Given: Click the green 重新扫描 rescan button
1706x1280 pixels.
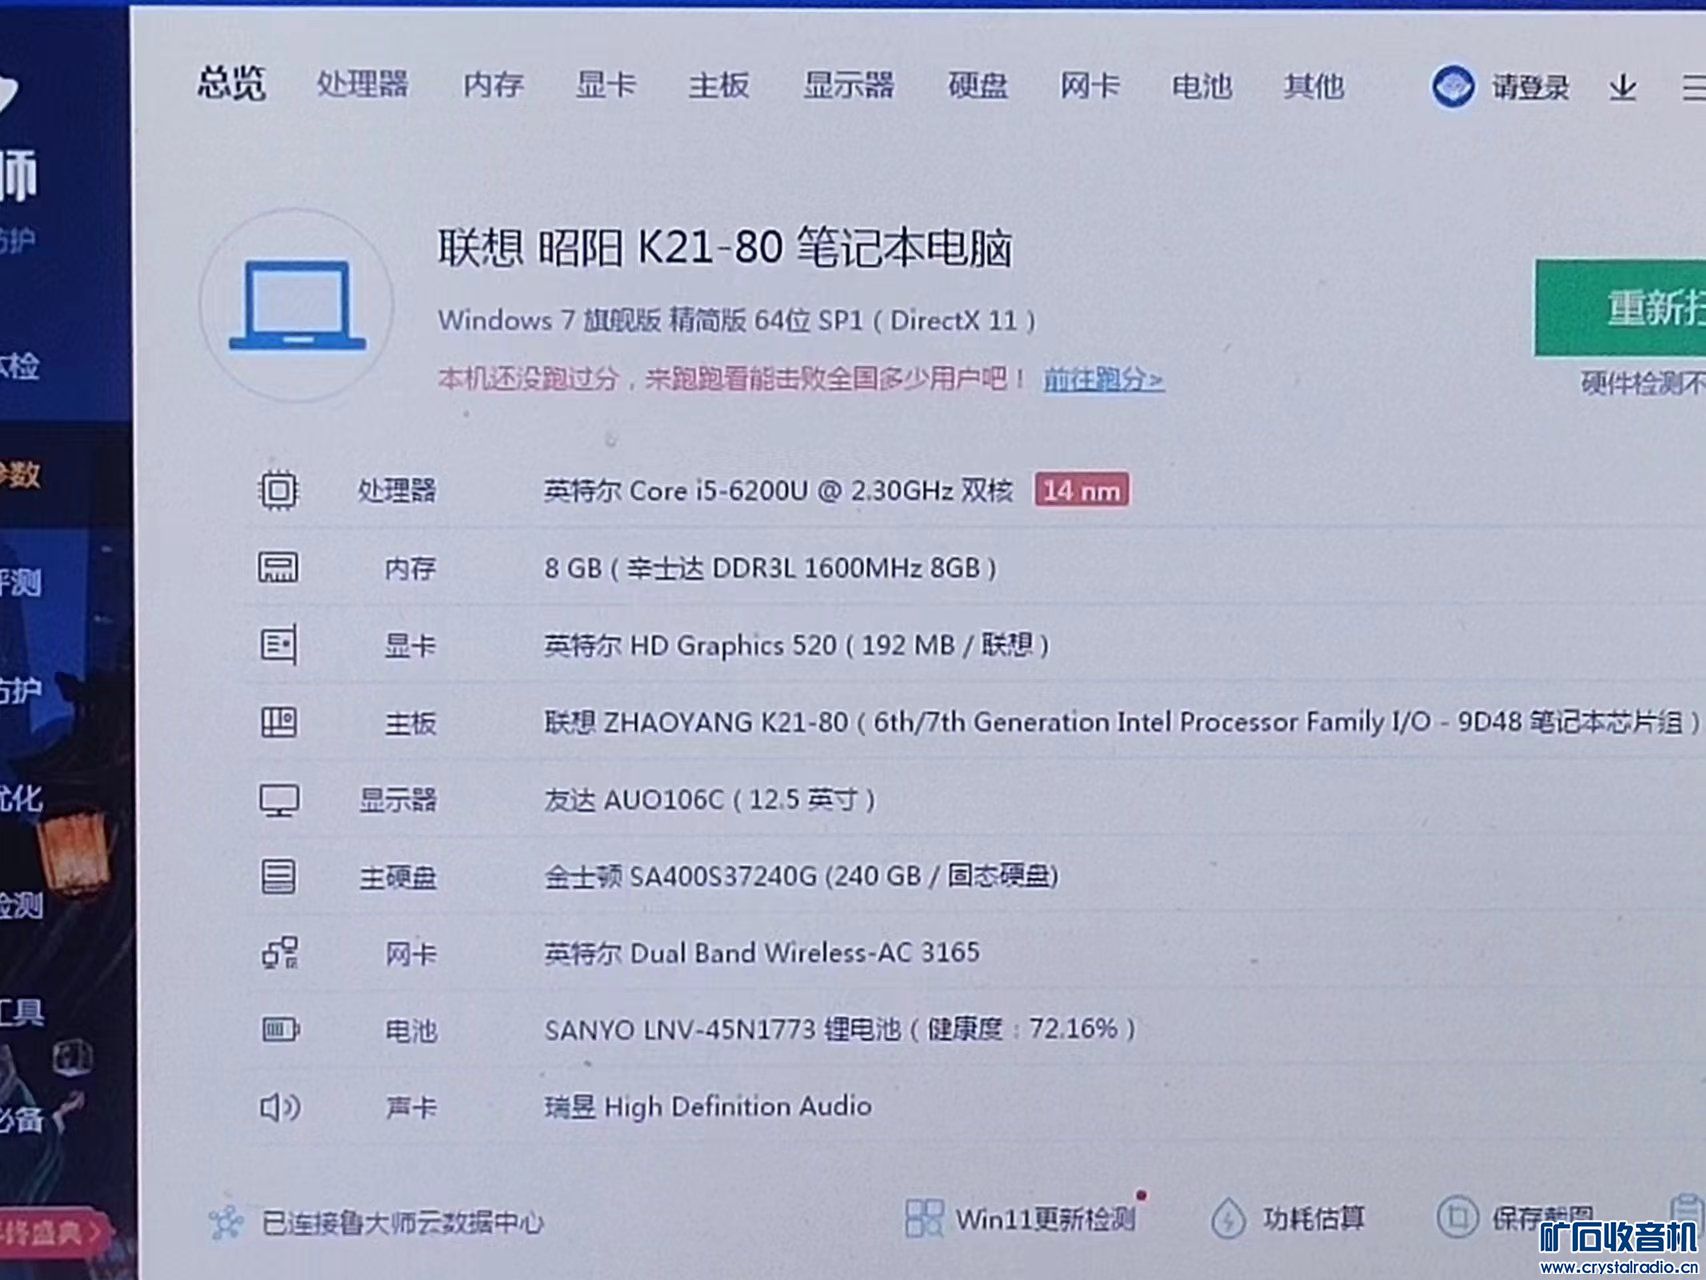Looking at the screenshot, I should pyautogui.click(x=1620, y=308).
